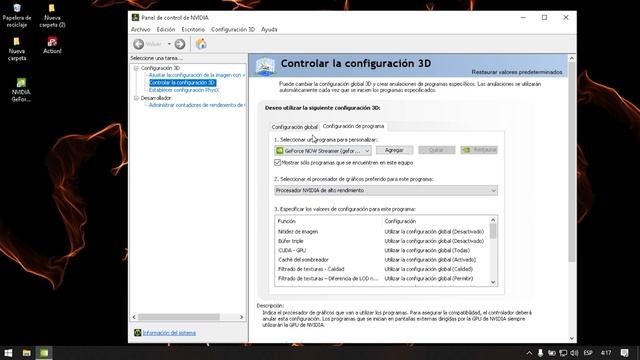Viewport: 640px width, 360px height.
Task: Select the Caché del sombreador setting row
Action: [381, 260]
